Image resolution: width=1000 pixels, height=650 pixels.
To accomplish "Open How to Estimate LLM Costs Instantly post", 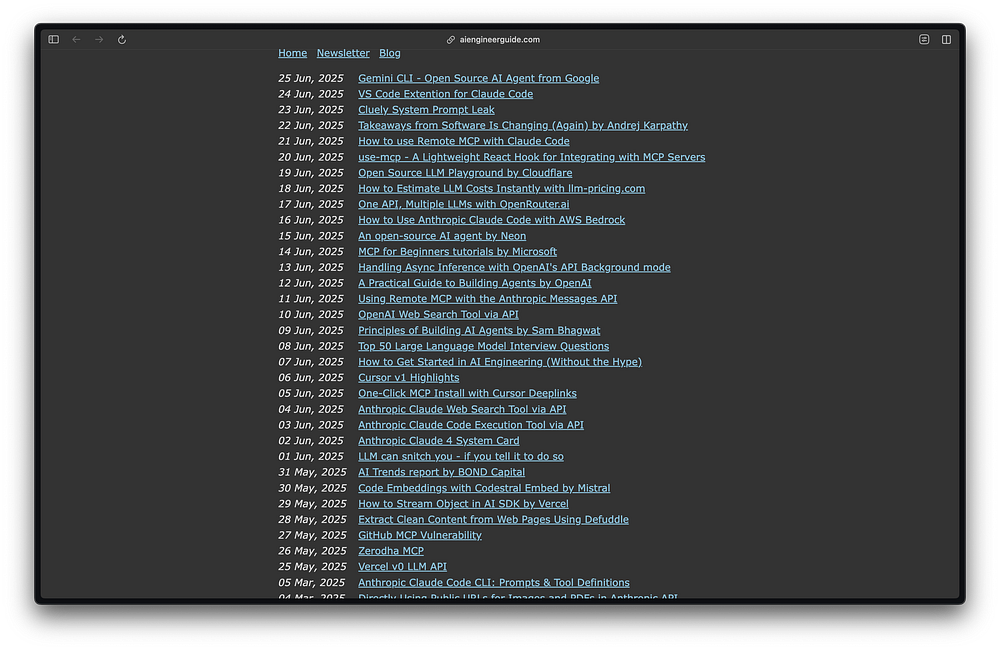I will pos(501,189).
